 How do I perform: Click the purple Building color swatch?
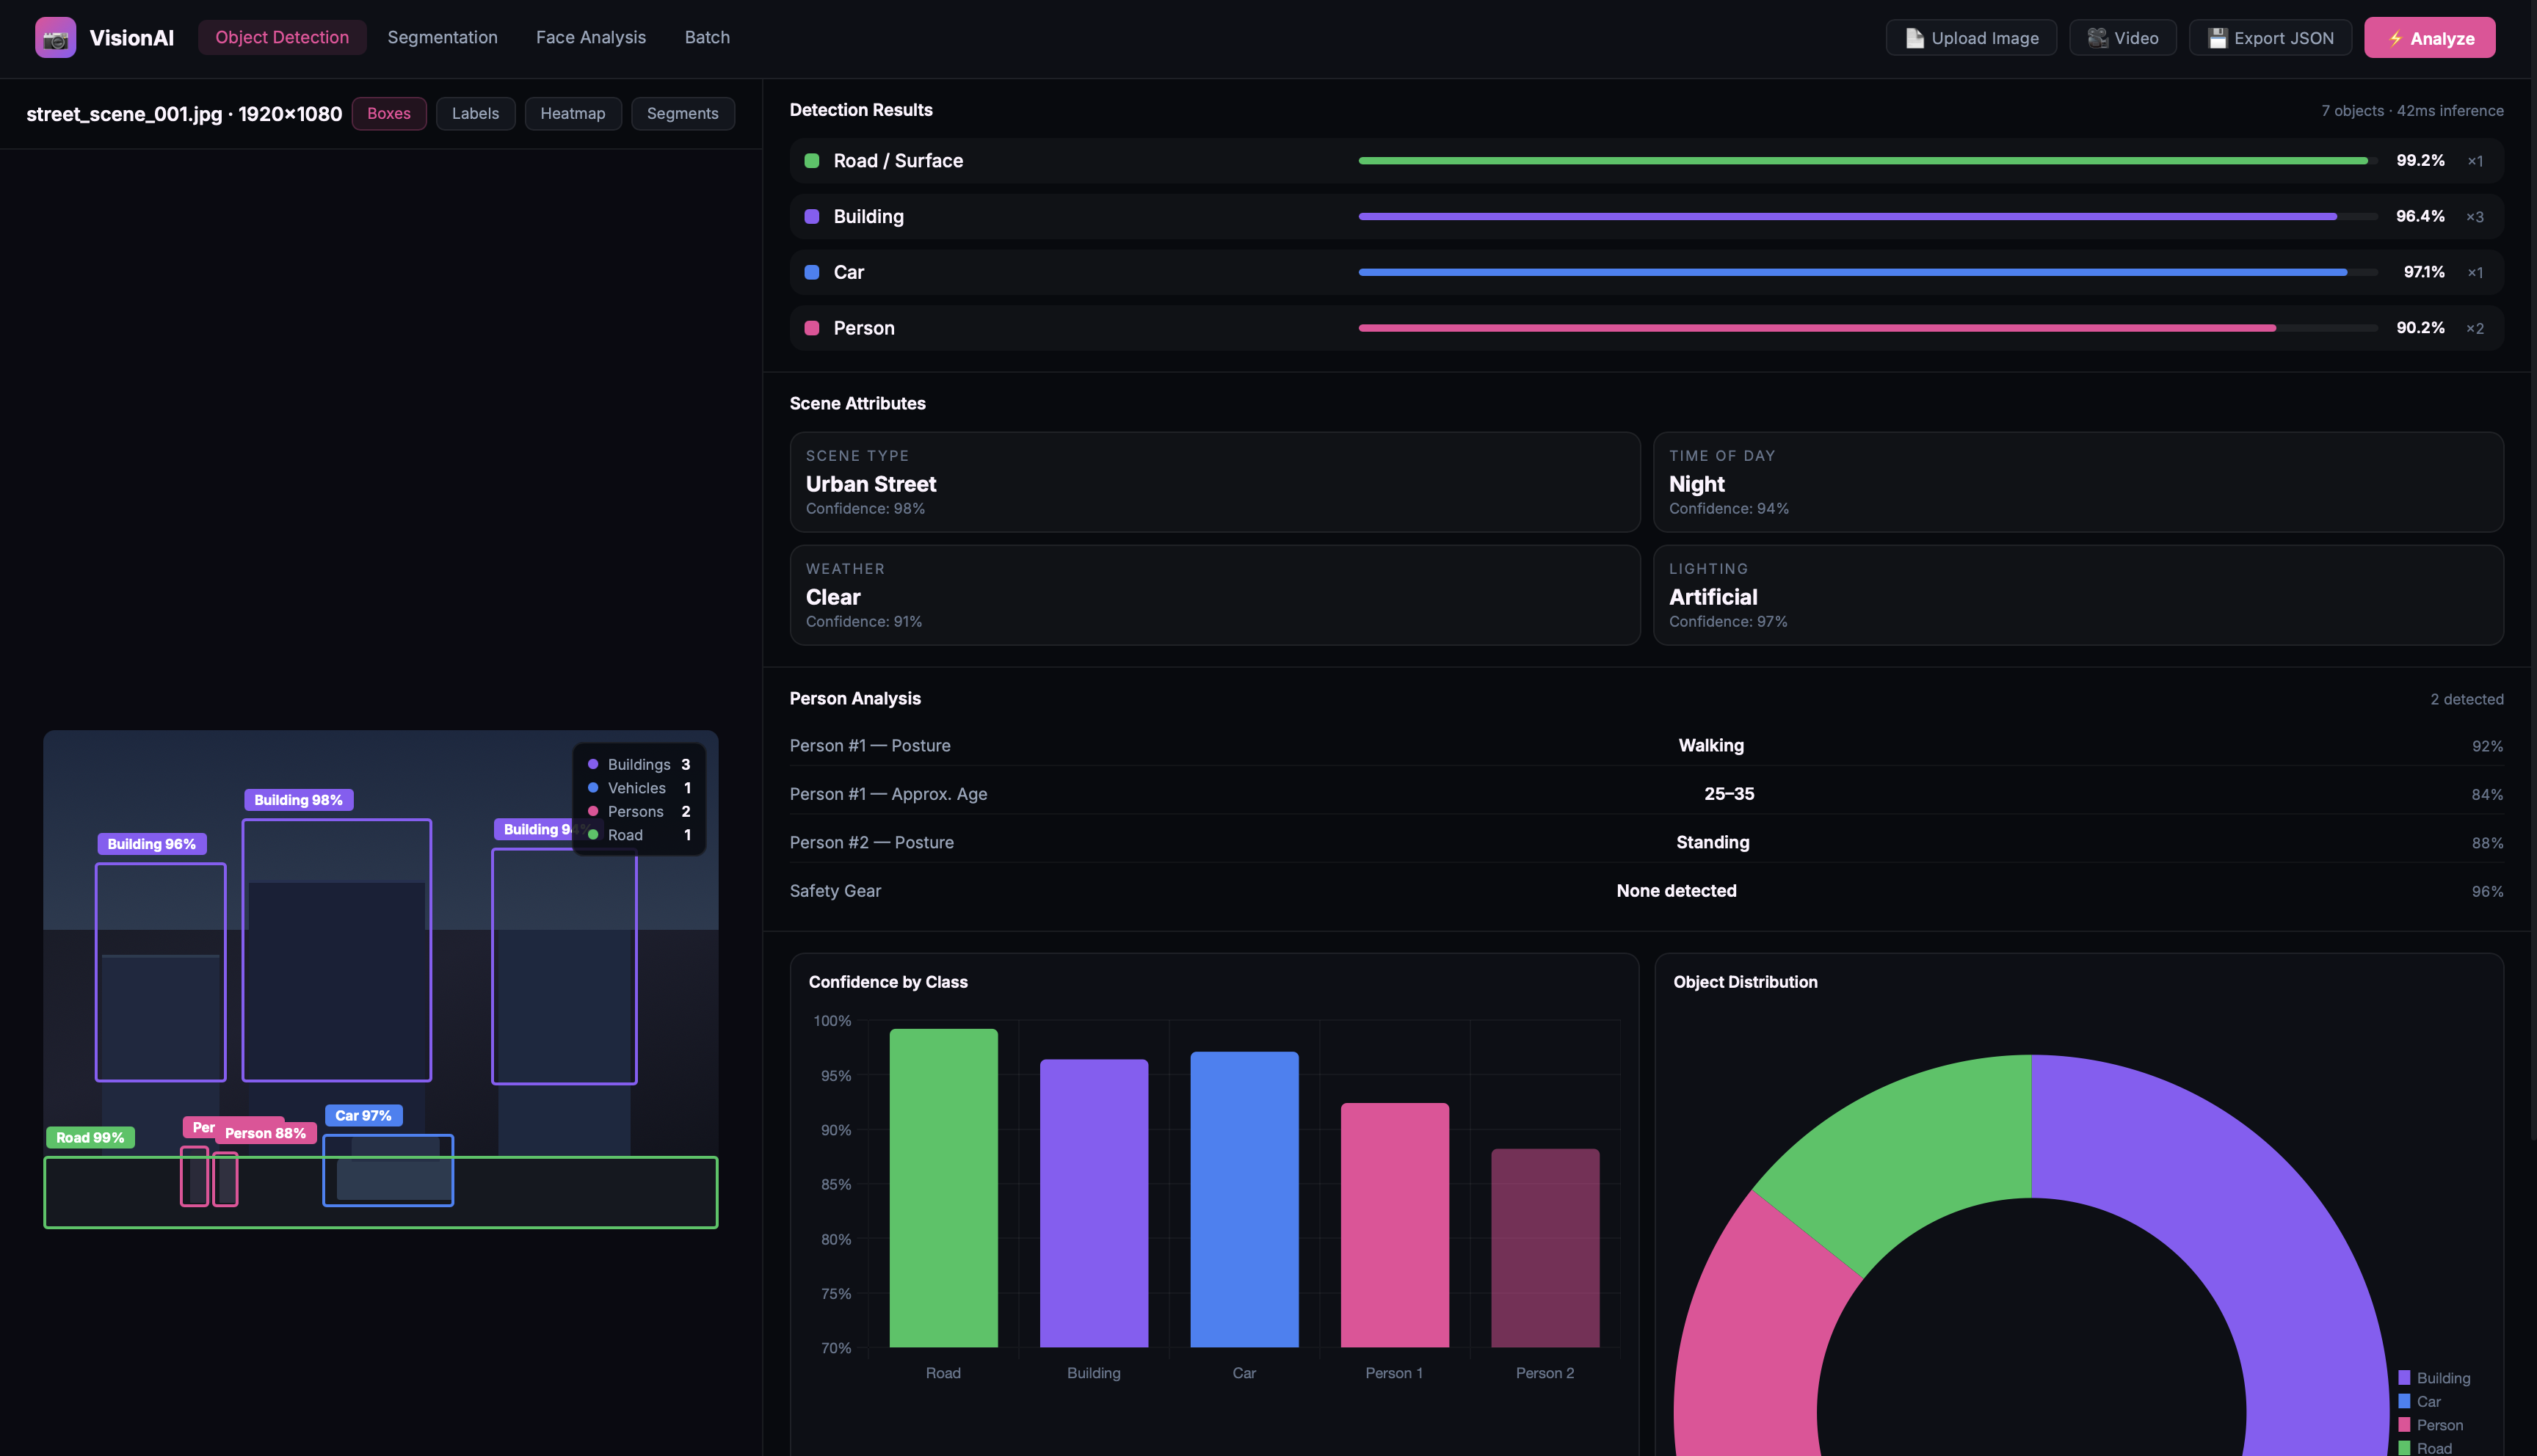(x=812, y=217)
